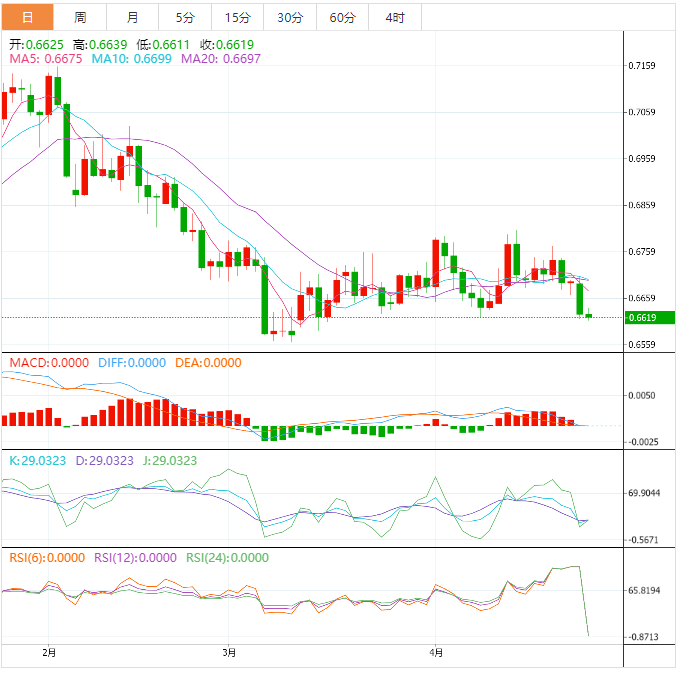The width and height of the screenshot is (679, 673).
Task: Click the MA5 moving average label
Action: [x=46, y=60]
